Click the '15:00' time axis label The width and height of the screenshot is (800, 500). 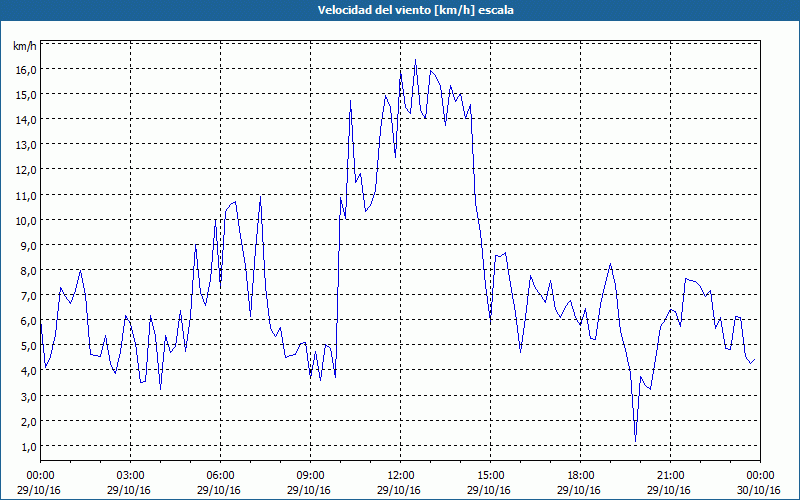(x=490, y=476)
